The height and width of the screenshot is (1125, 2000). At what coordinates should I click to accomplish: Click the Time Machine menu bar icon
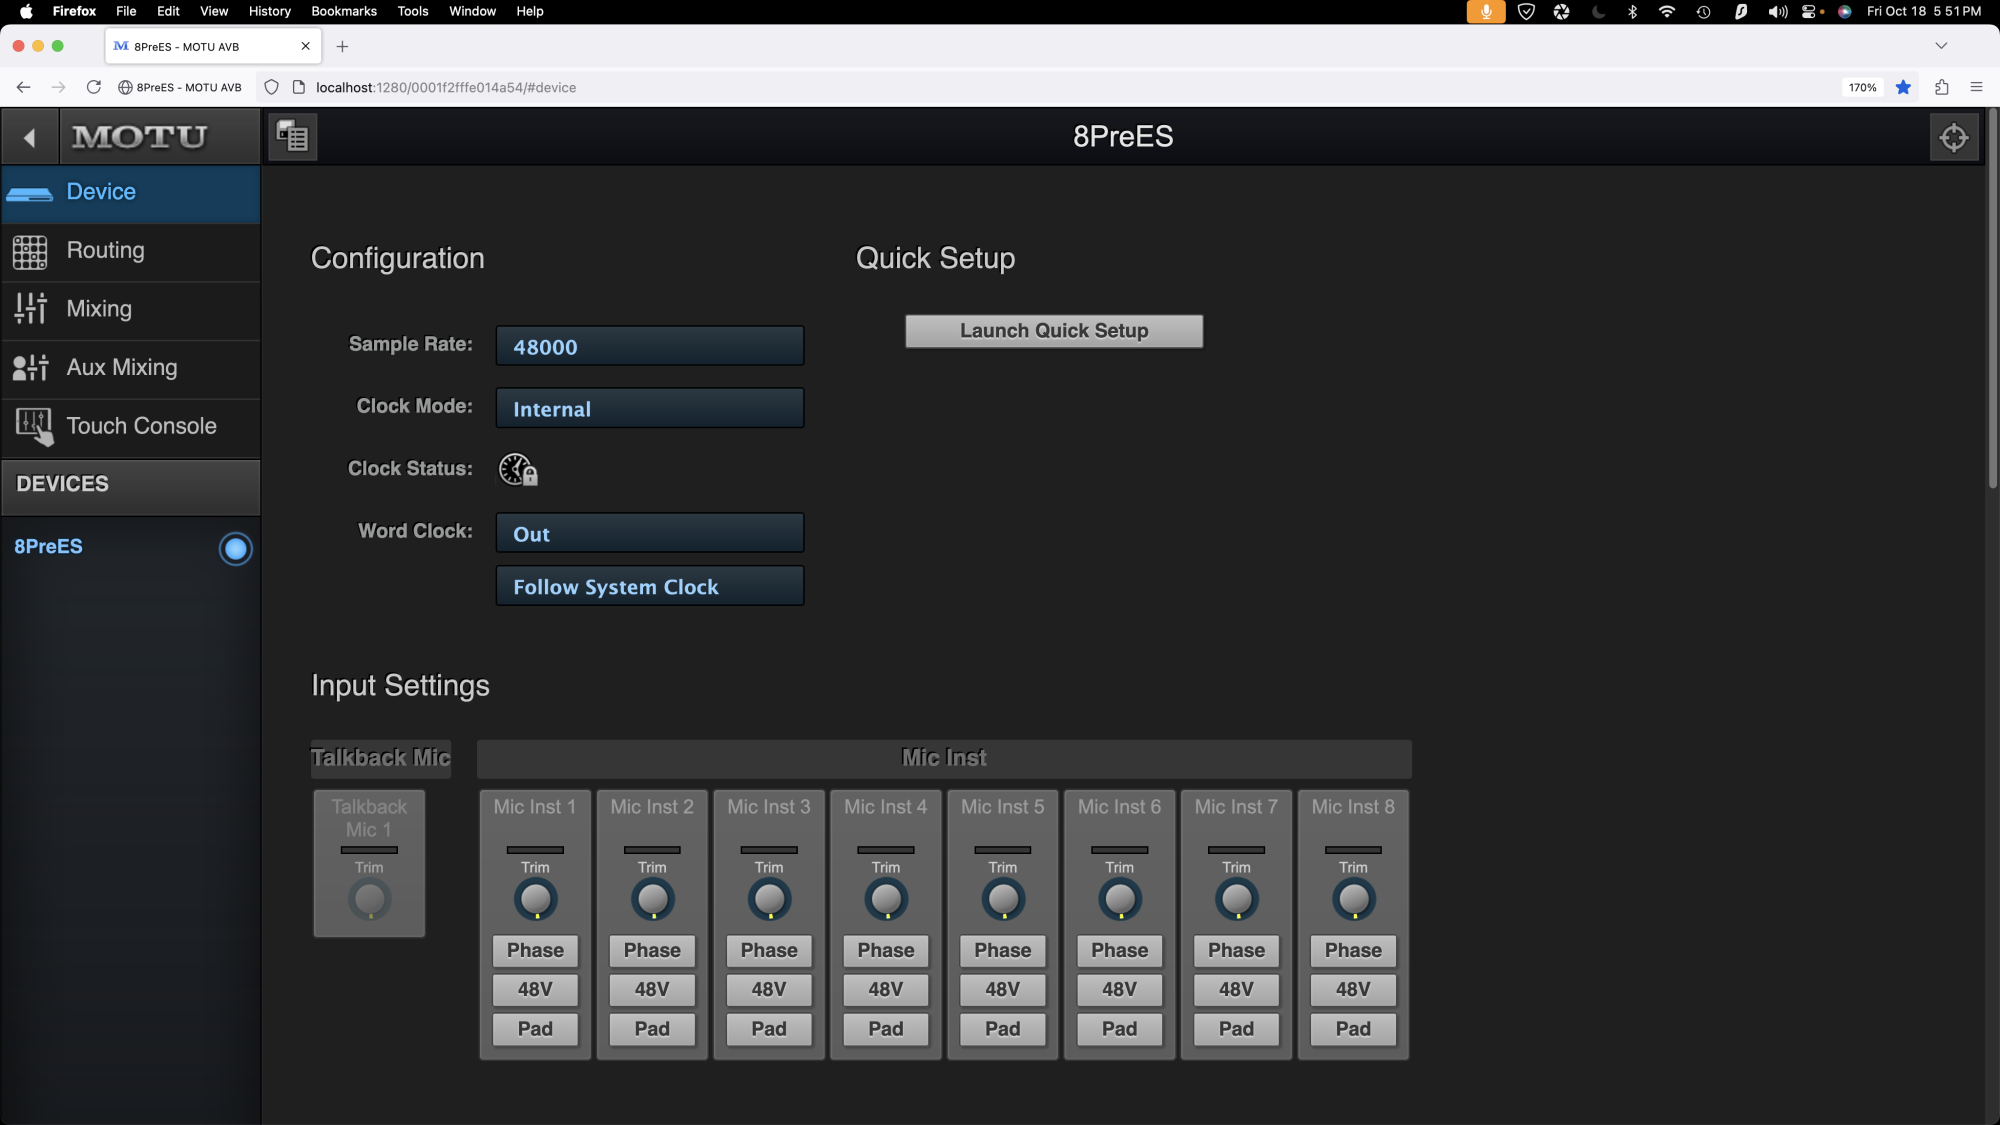coord(1703,11)
